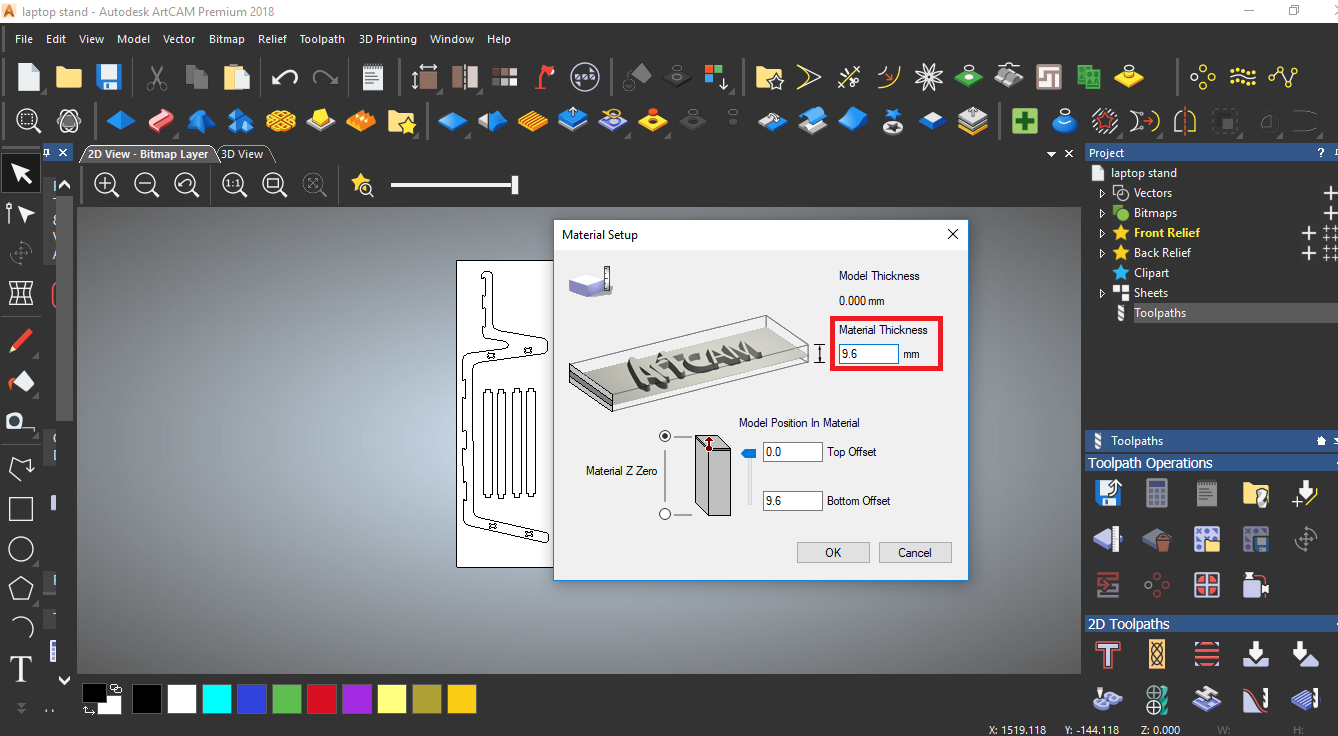Click the Save Toolpaths icon

(x=1108, y=493)
